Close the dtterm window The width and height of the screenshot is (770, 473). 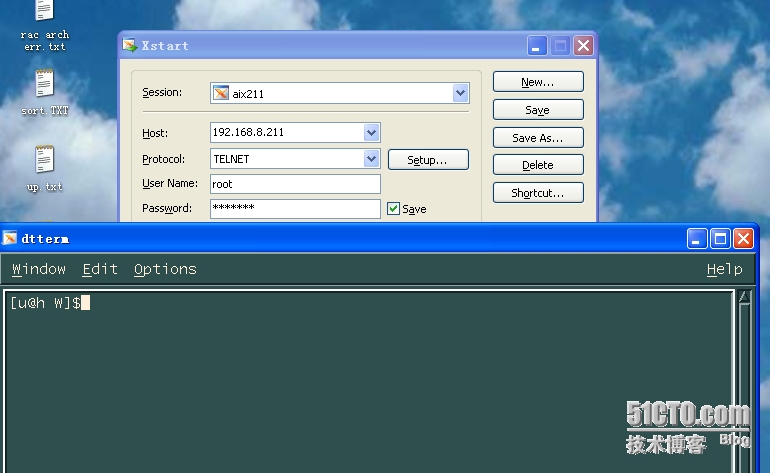pyautogui.click(x=743, y=239)
